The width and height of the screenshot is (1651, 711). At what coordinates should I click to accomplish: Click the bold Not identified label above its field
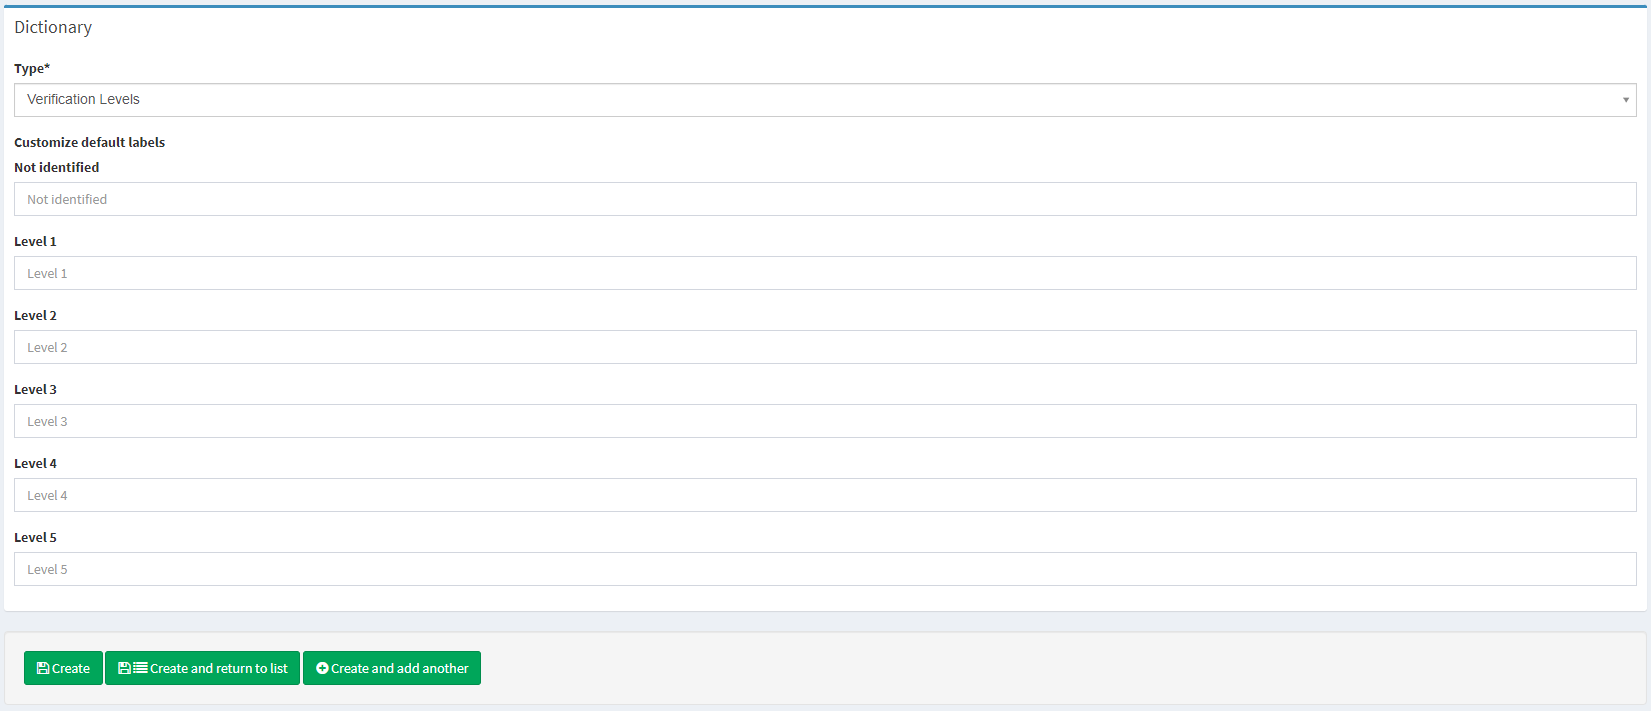(x=57, y=167)
